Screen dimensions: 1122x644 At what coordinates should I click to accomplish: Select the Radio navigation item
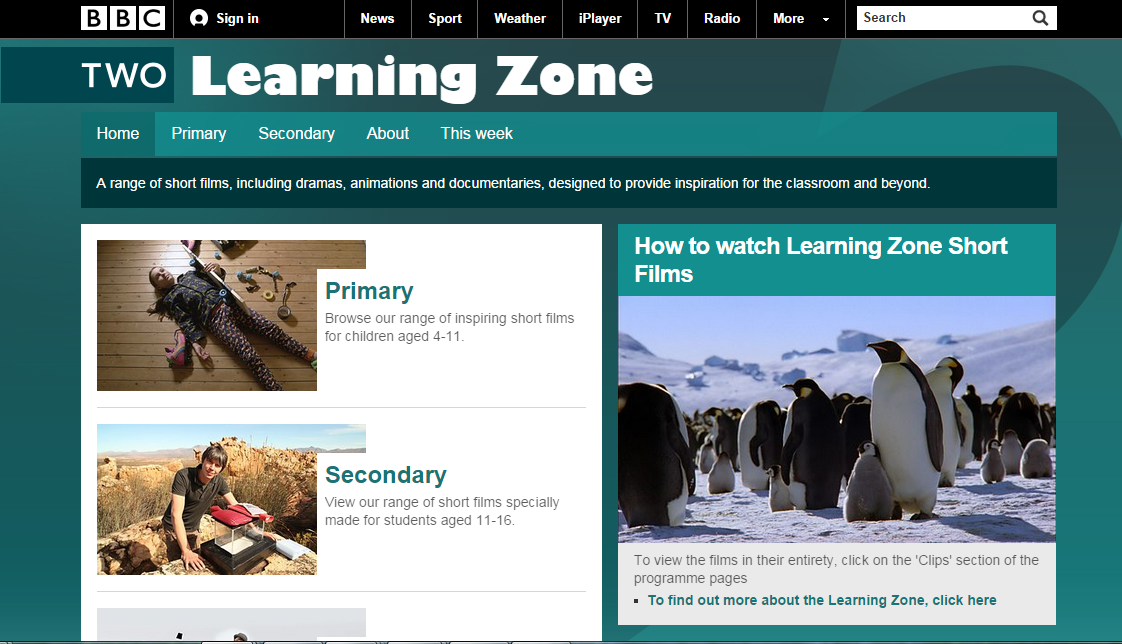(721, 19)
